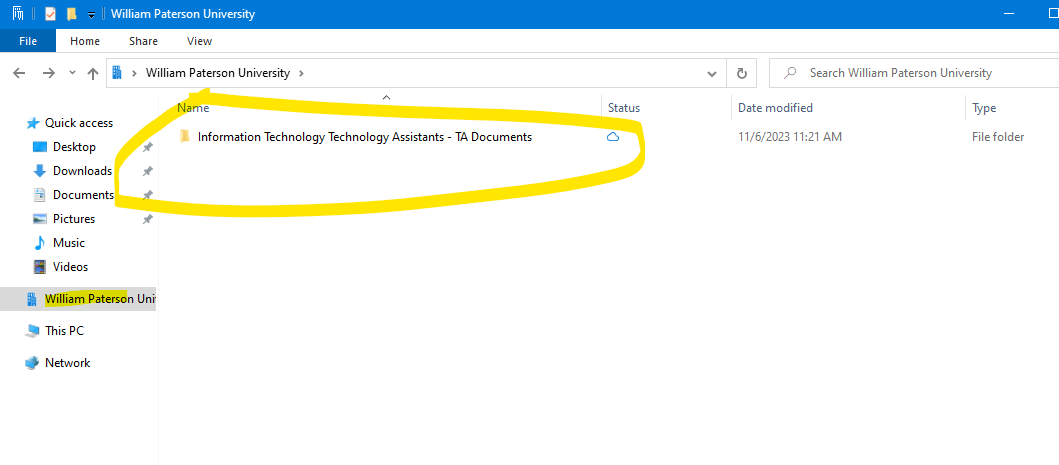Refresh the current folder view
1059x465 pixels.
pyautogui.click(x=741, y=73)
